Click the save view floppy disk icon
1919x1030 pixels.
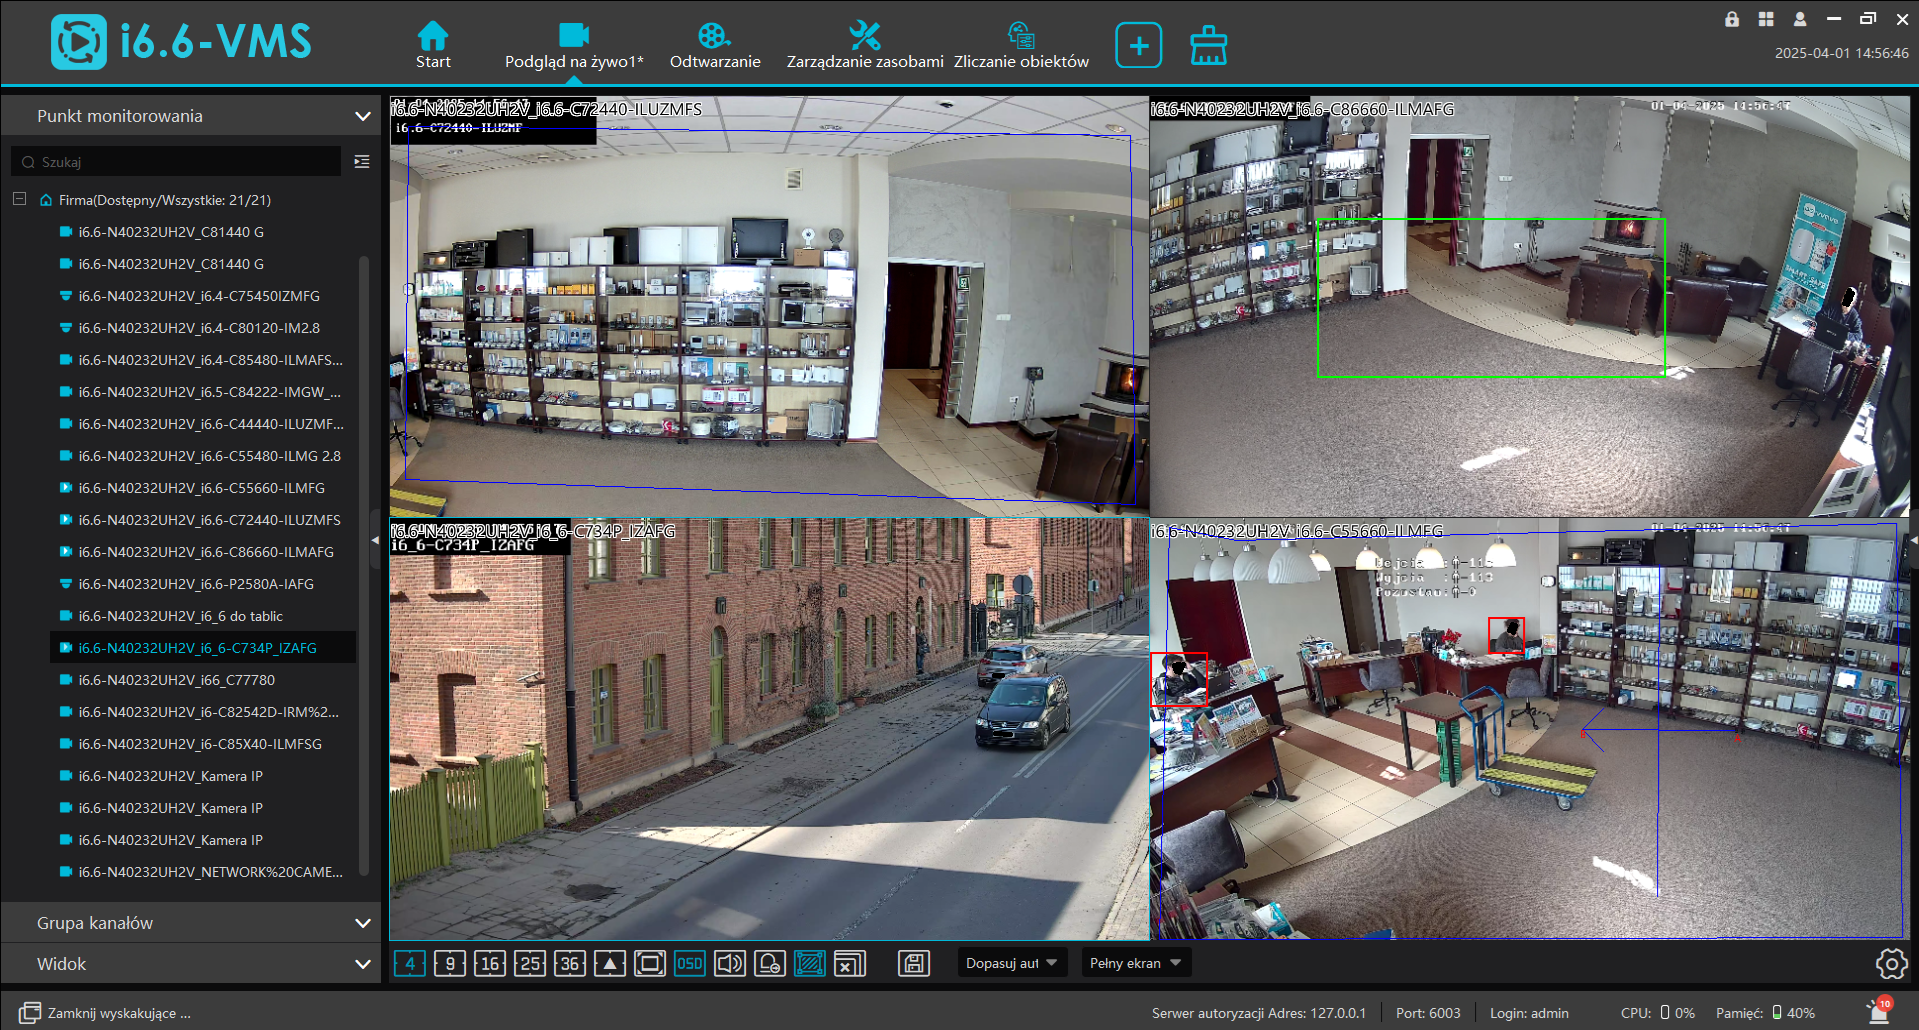coord(914,963)
